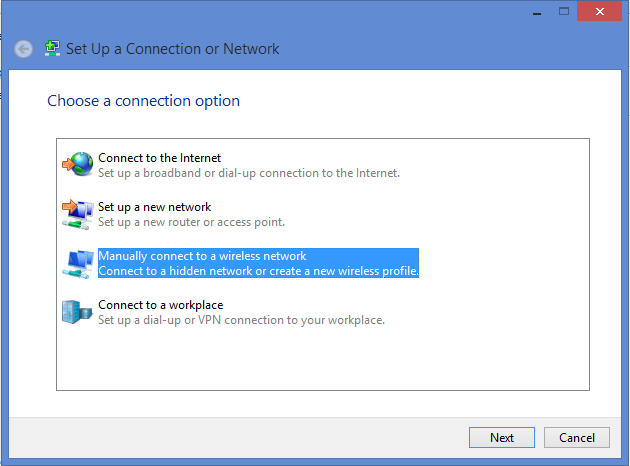This screenshot has height=466, width=630.
Task: Minimize the connection wizard window
Action: [537, 12]
